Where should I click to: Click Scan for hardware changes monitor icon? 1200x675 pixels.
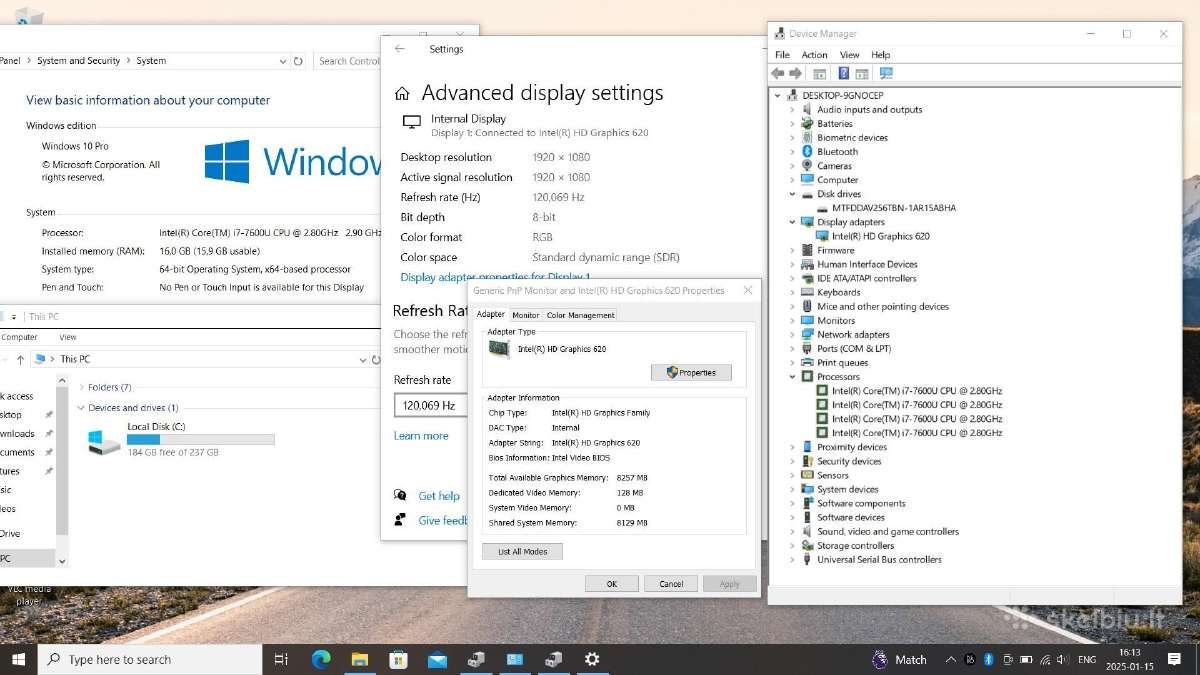click(x=885, y=73)
